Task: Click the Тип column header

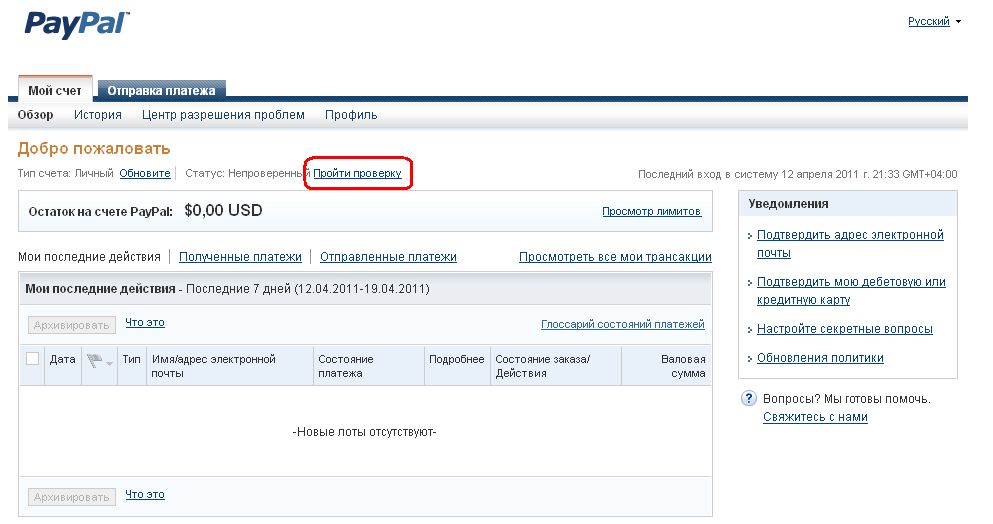Action: point(132,359)
